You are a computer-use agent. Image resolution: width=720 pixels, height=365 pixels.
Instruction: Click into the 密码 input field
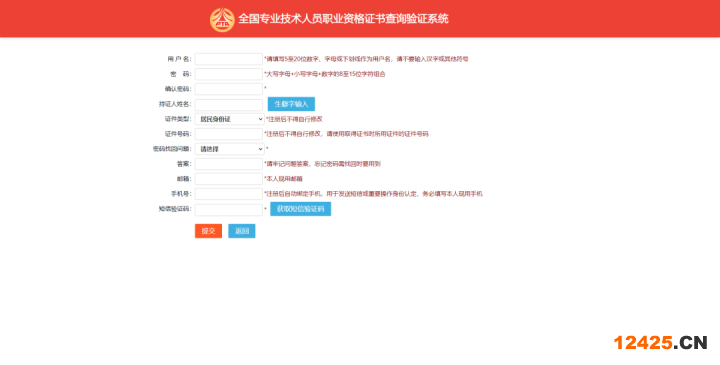click(x=229, y=74)
